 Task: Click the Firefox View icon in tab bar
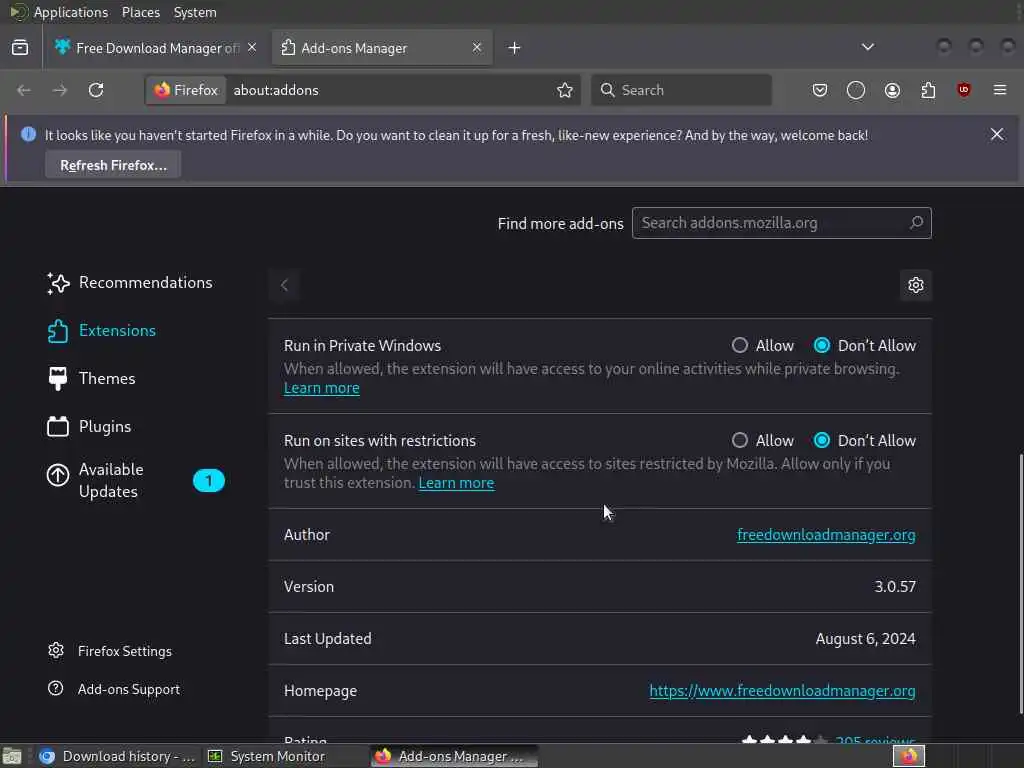[x=20, y=48]
